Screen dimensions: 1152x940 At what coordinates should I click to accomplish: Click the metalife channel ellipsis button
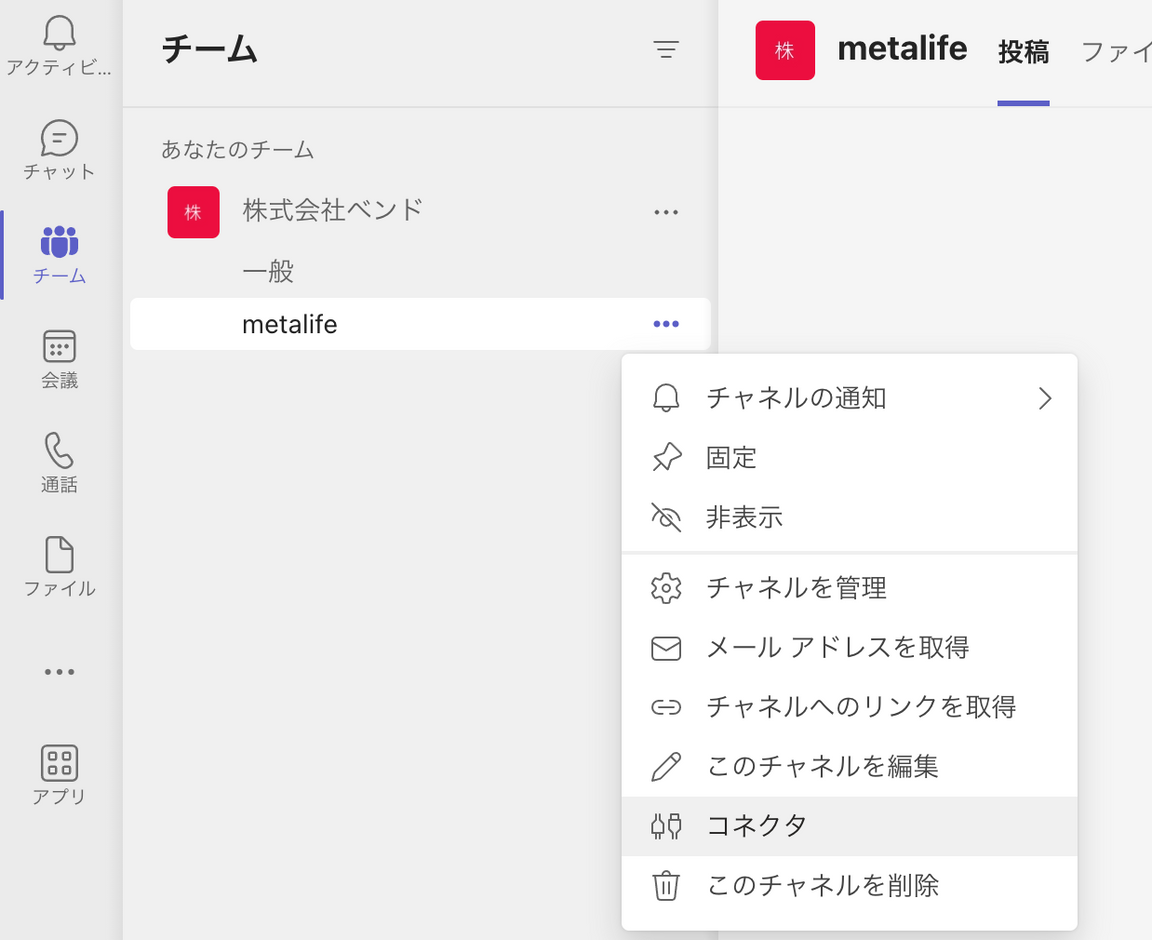click(x=666, y=324)
